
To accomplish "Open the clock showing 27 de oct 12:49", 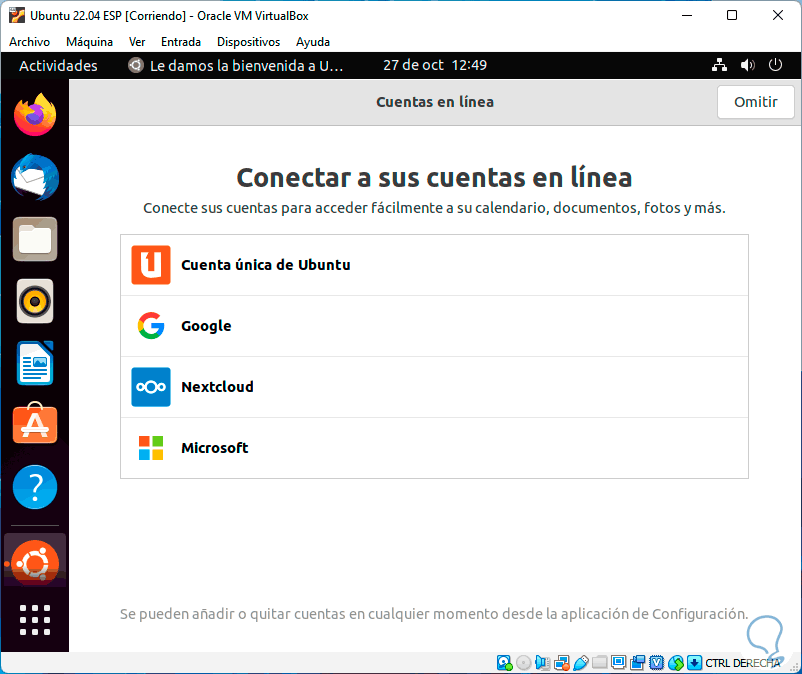I will (x=435, y=65).
